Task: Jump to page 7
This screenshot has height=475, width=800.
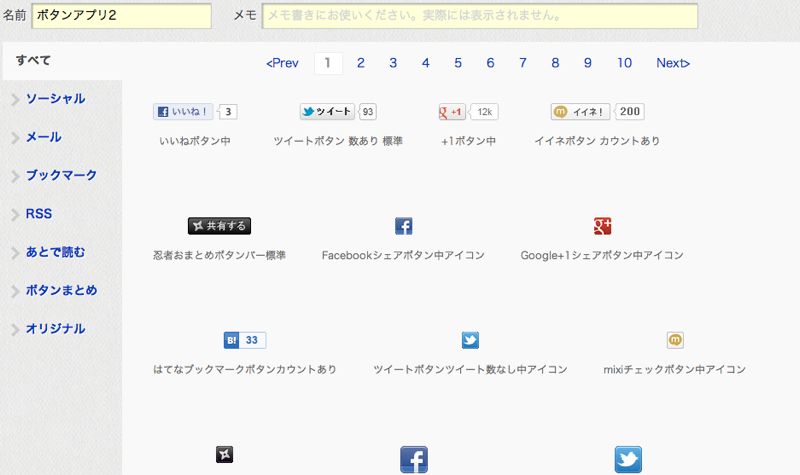Action: click(x=523, y=63)
